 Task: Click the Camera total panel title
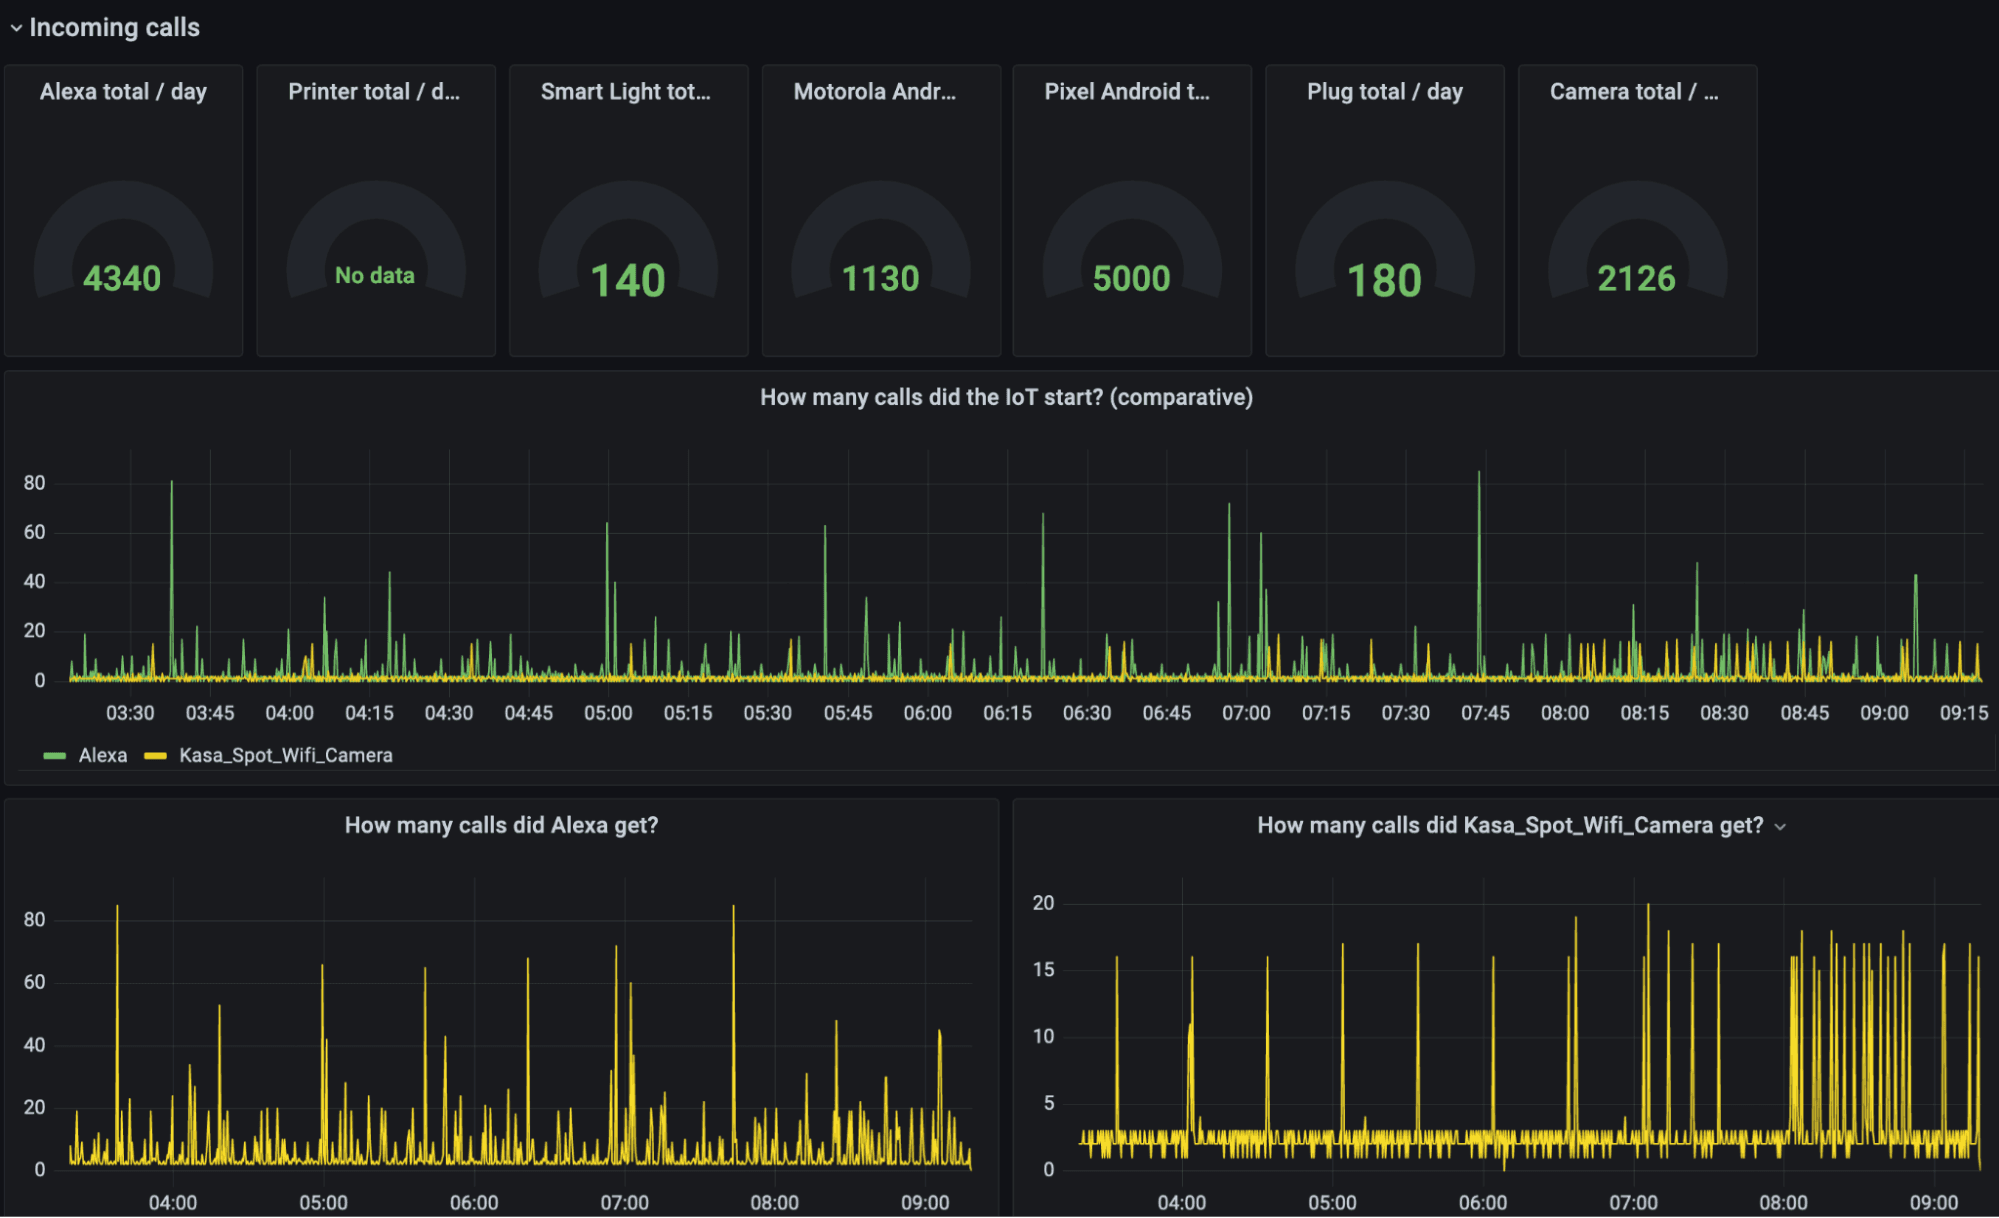click(1634, 91)
